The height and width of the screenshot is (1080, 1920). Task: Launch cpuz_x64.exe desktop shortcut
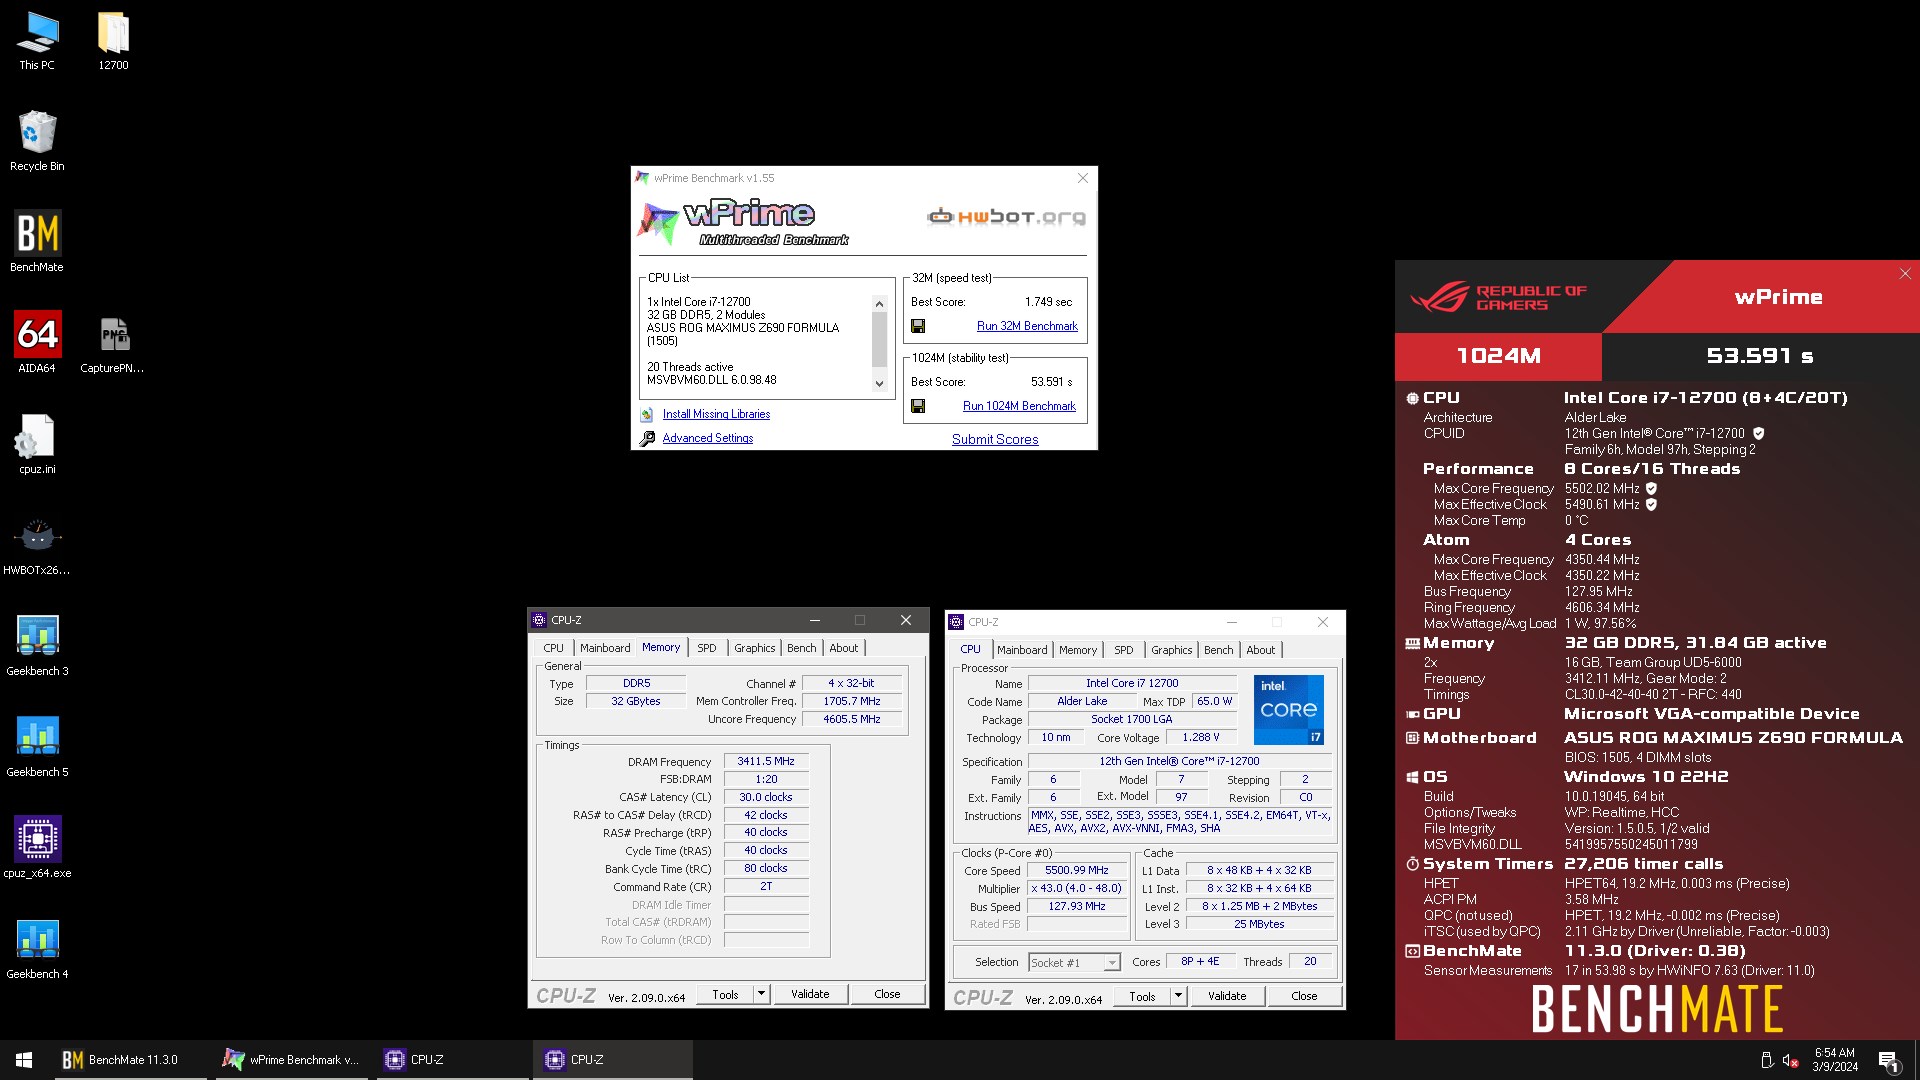click(37, 848)
